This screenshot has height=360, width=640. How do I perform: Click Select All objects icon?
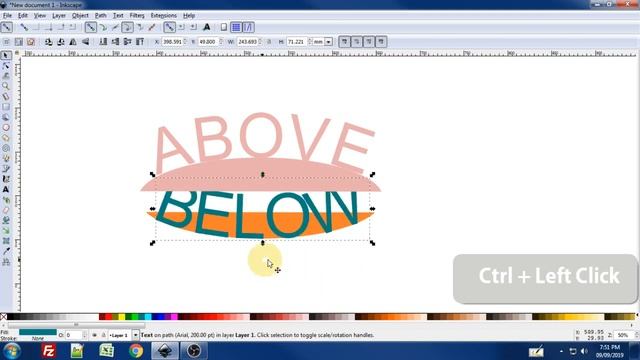click(x=6, y=42)
